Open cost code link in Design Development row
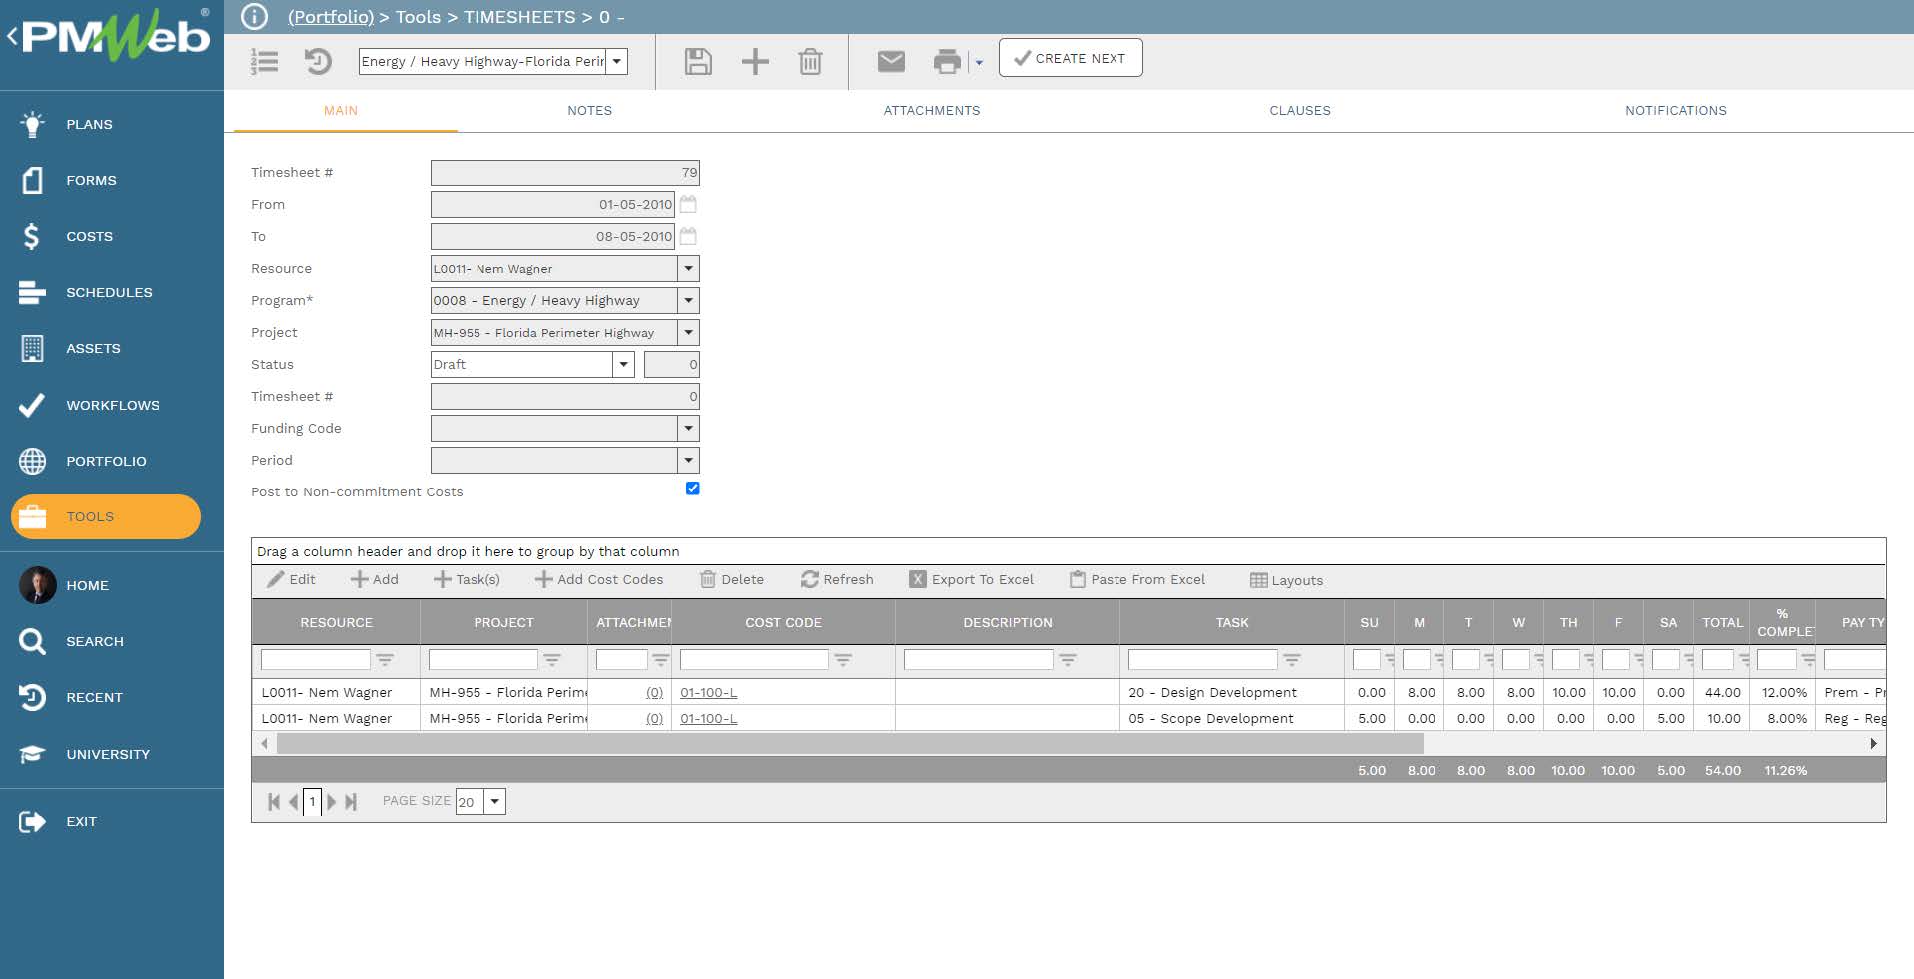Image resolution: width=1914 pixels, height=979 pixels. [x=708, y=692]
